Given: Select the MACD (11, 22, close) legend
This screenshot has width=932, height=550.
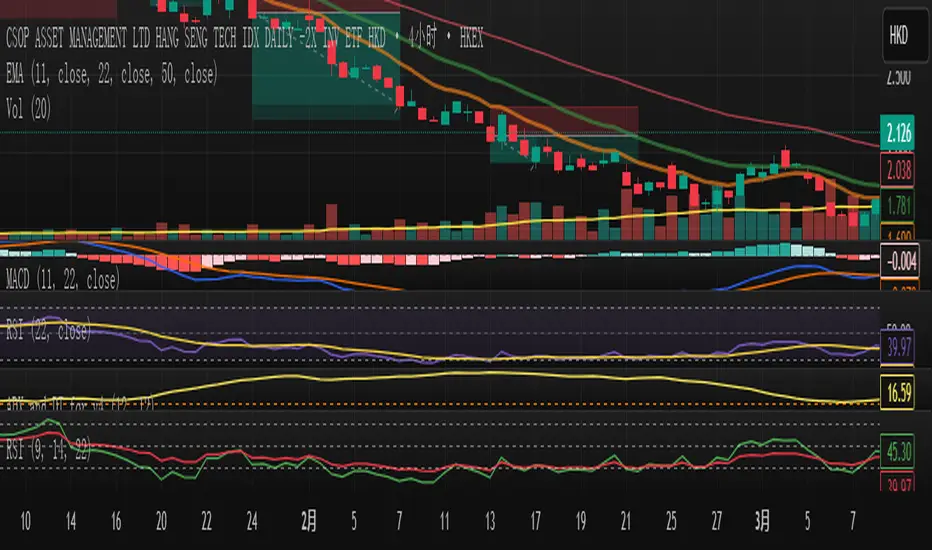Looking at the screenshot, I should (63, 278).
